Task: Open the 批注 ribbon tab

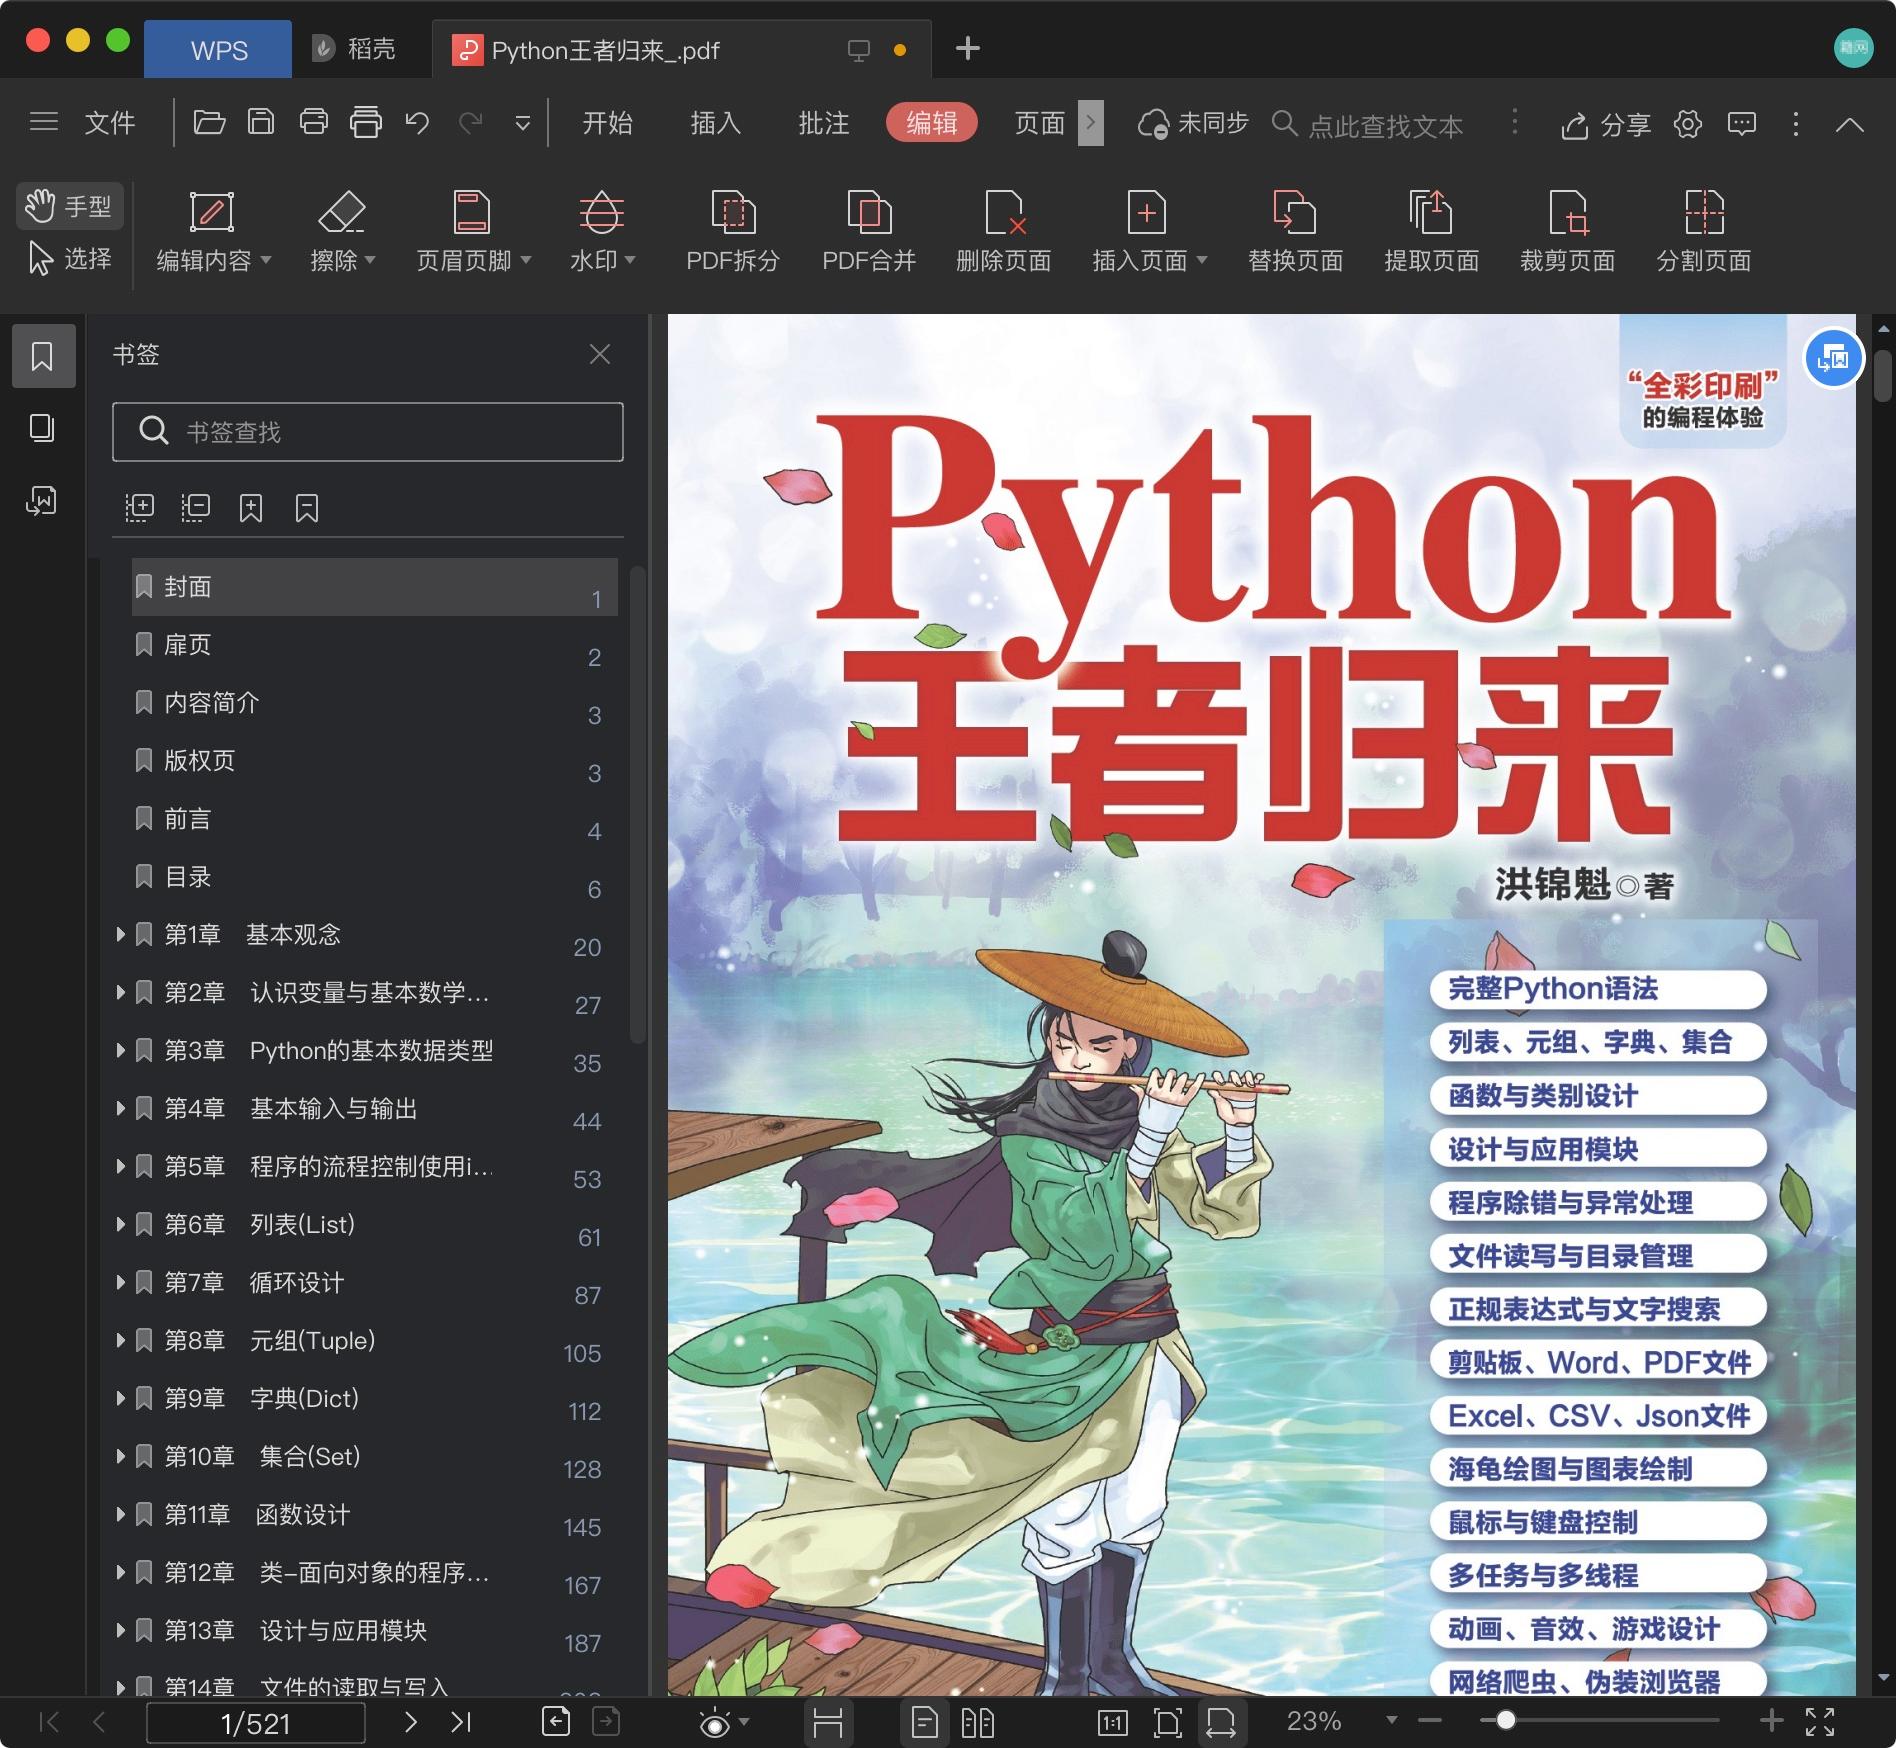Action: 823,122
